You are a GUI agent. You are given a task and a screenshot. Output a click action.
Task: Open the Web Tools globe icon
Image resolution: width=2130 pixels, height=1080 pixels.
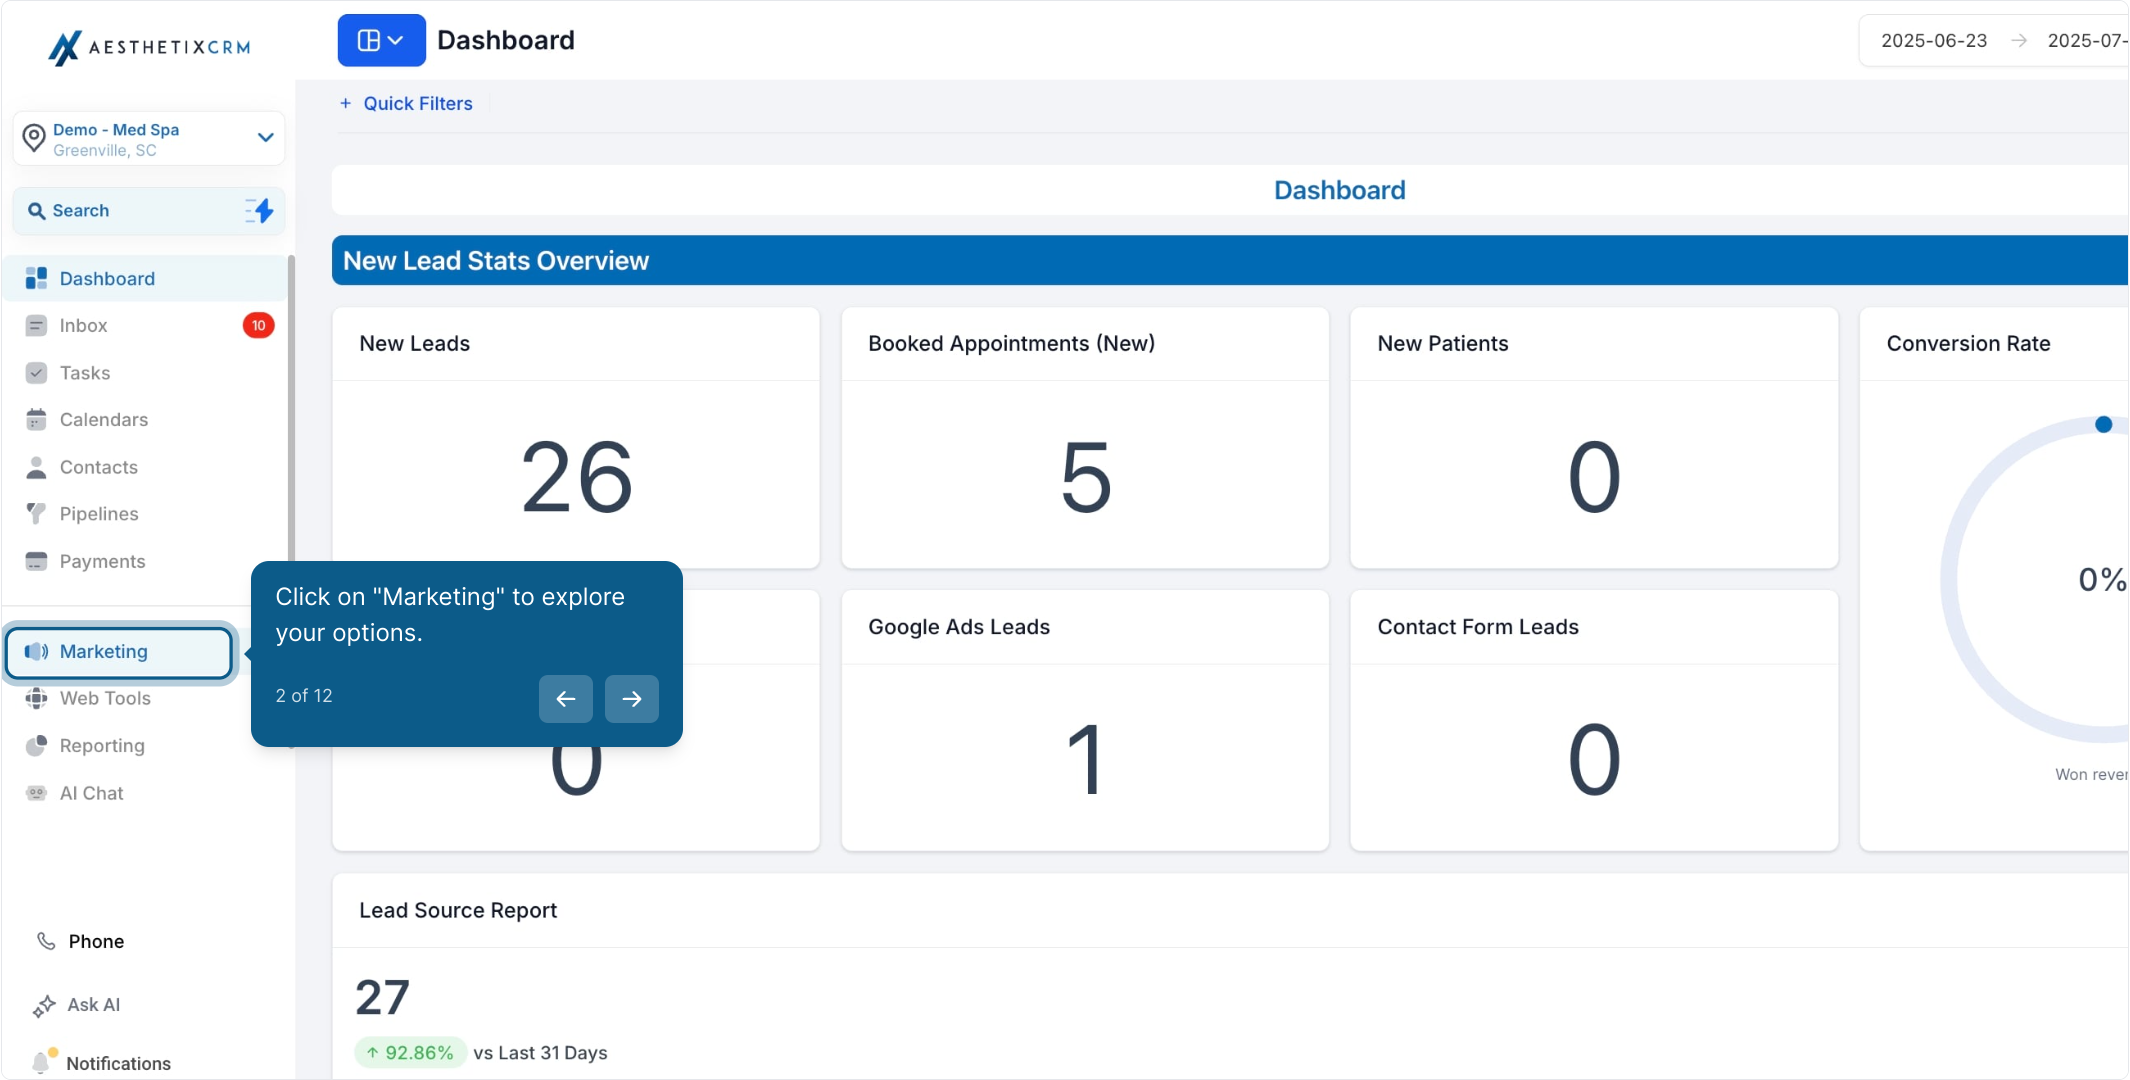pyautogui.click(x=37, y=698)
